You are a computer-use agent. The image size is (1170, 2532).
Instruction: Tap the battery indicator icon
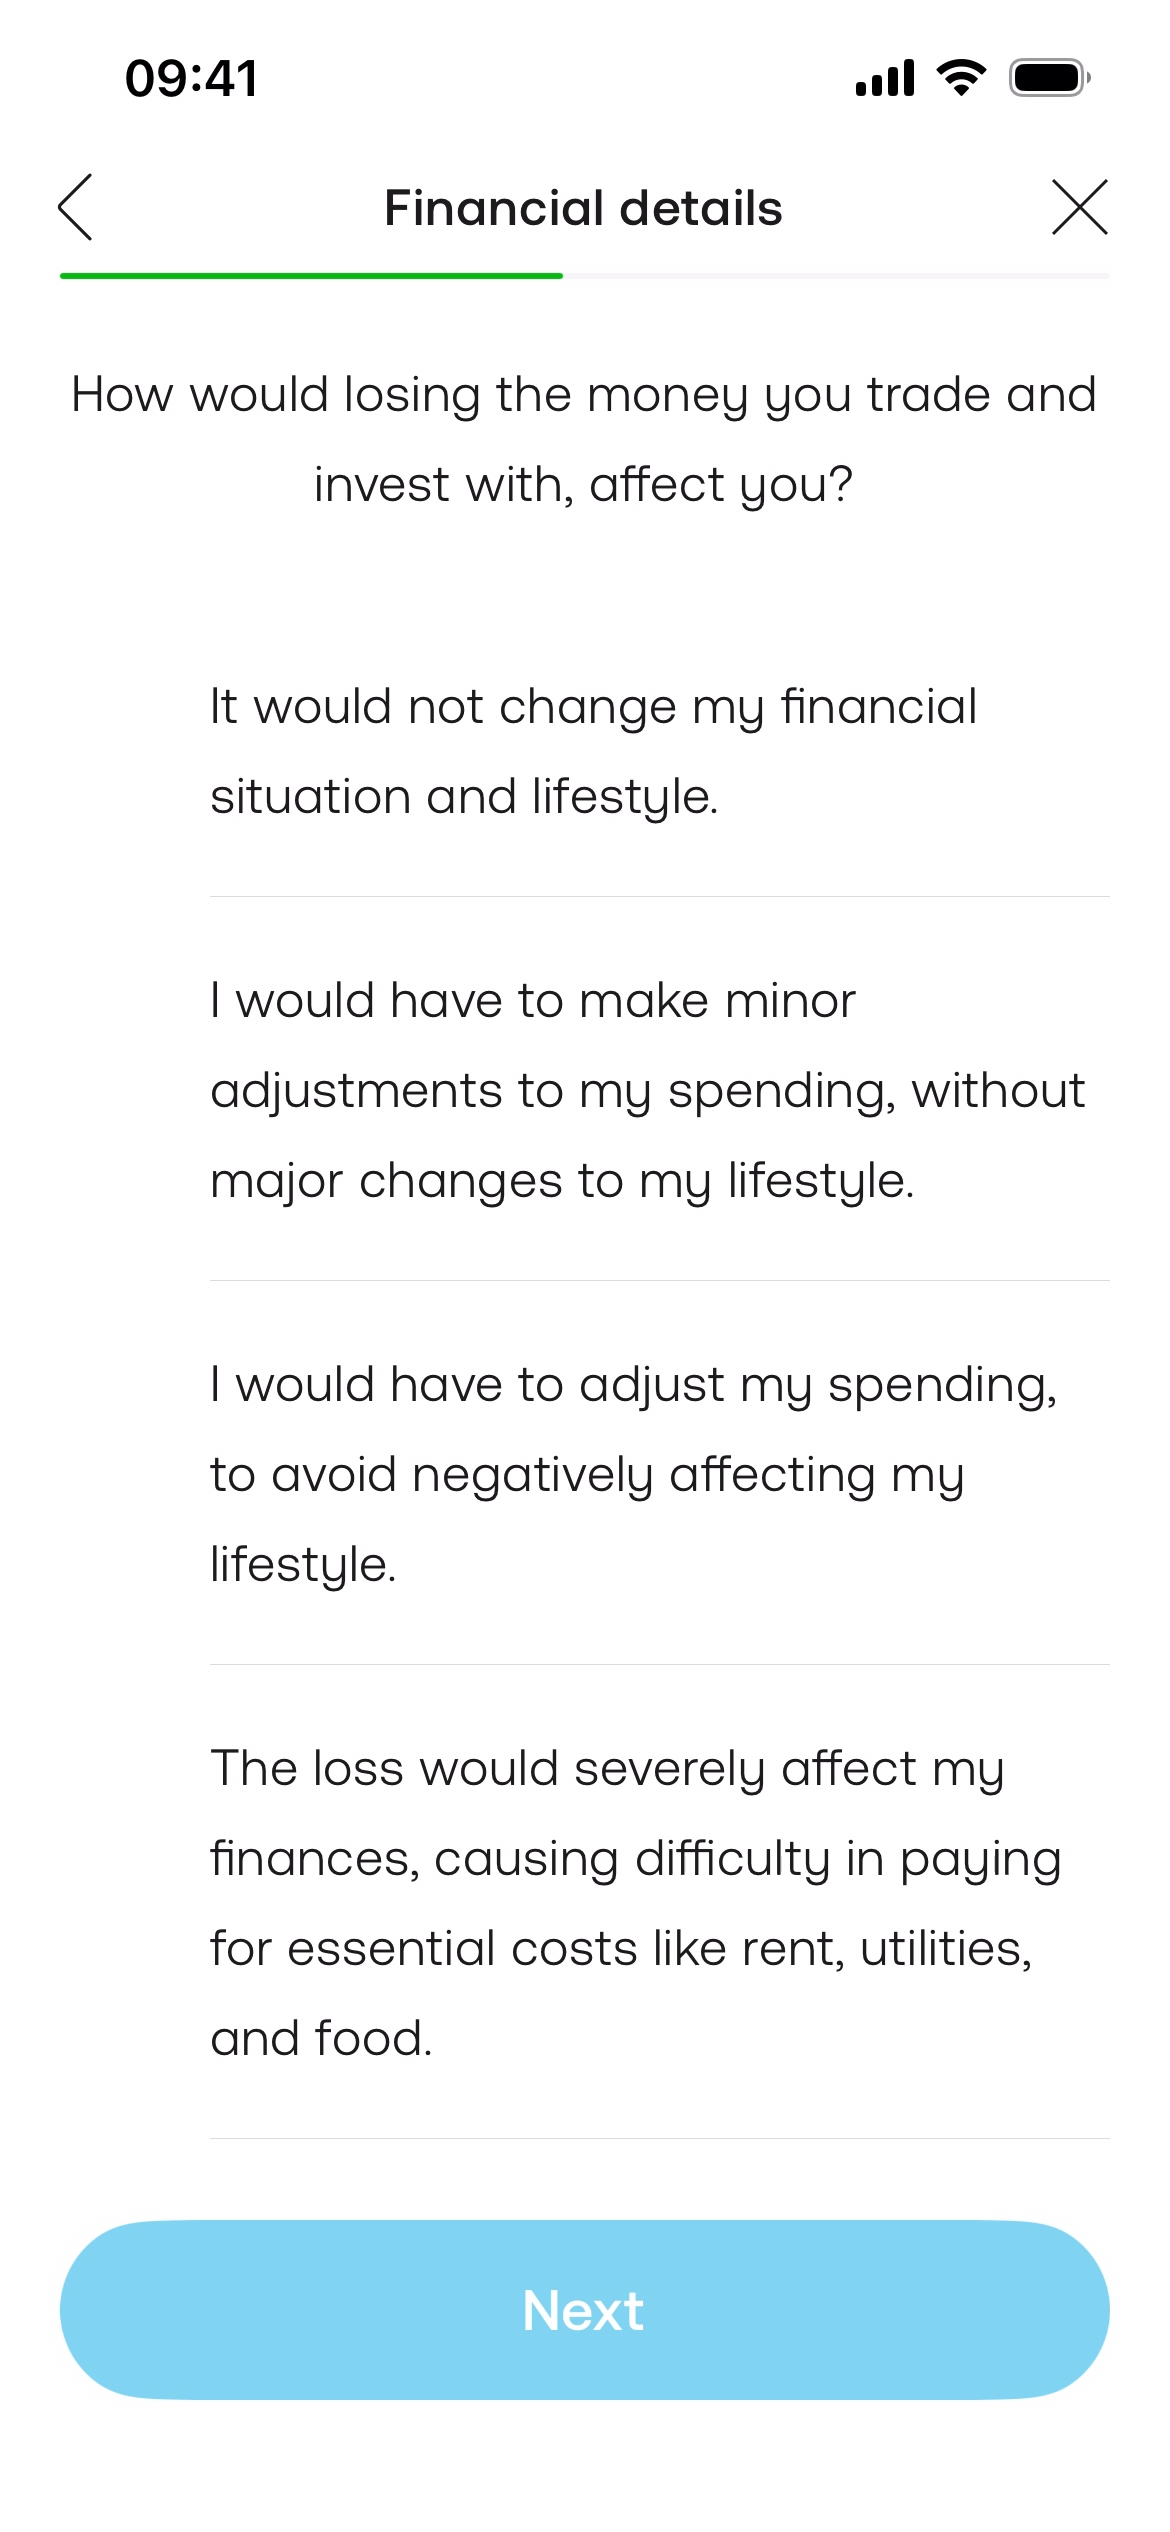pos(1049,78)
